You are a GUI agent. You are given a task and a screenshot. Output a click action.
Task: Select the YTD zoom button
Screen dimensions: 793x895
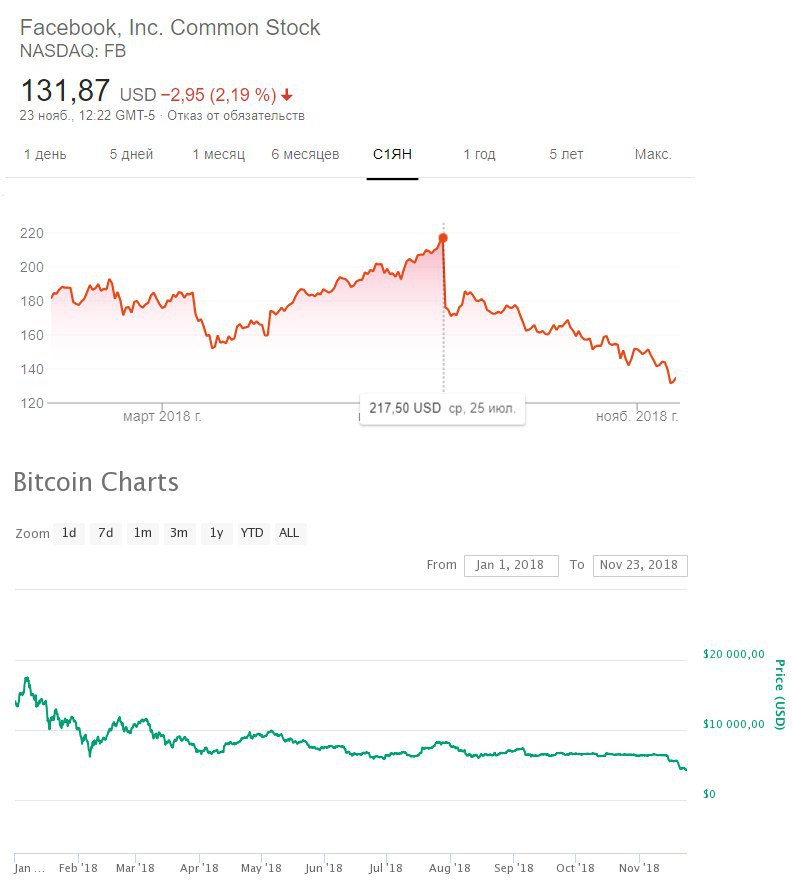coord(252,533)
